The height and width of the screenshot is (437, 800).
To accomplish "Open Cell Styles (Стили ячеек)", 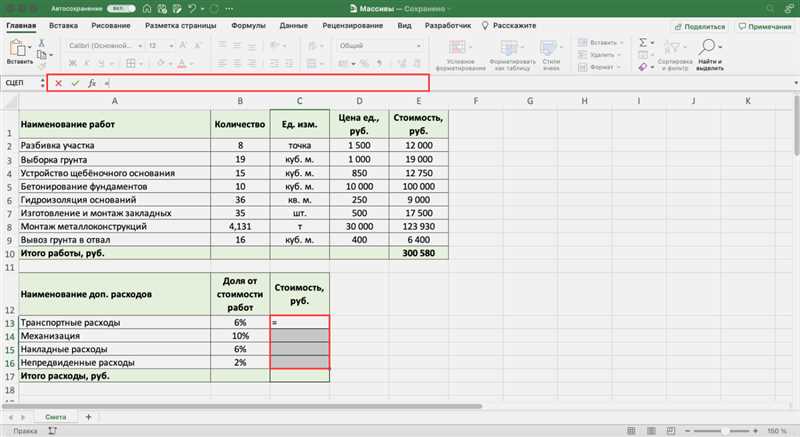I will [551, 55].
